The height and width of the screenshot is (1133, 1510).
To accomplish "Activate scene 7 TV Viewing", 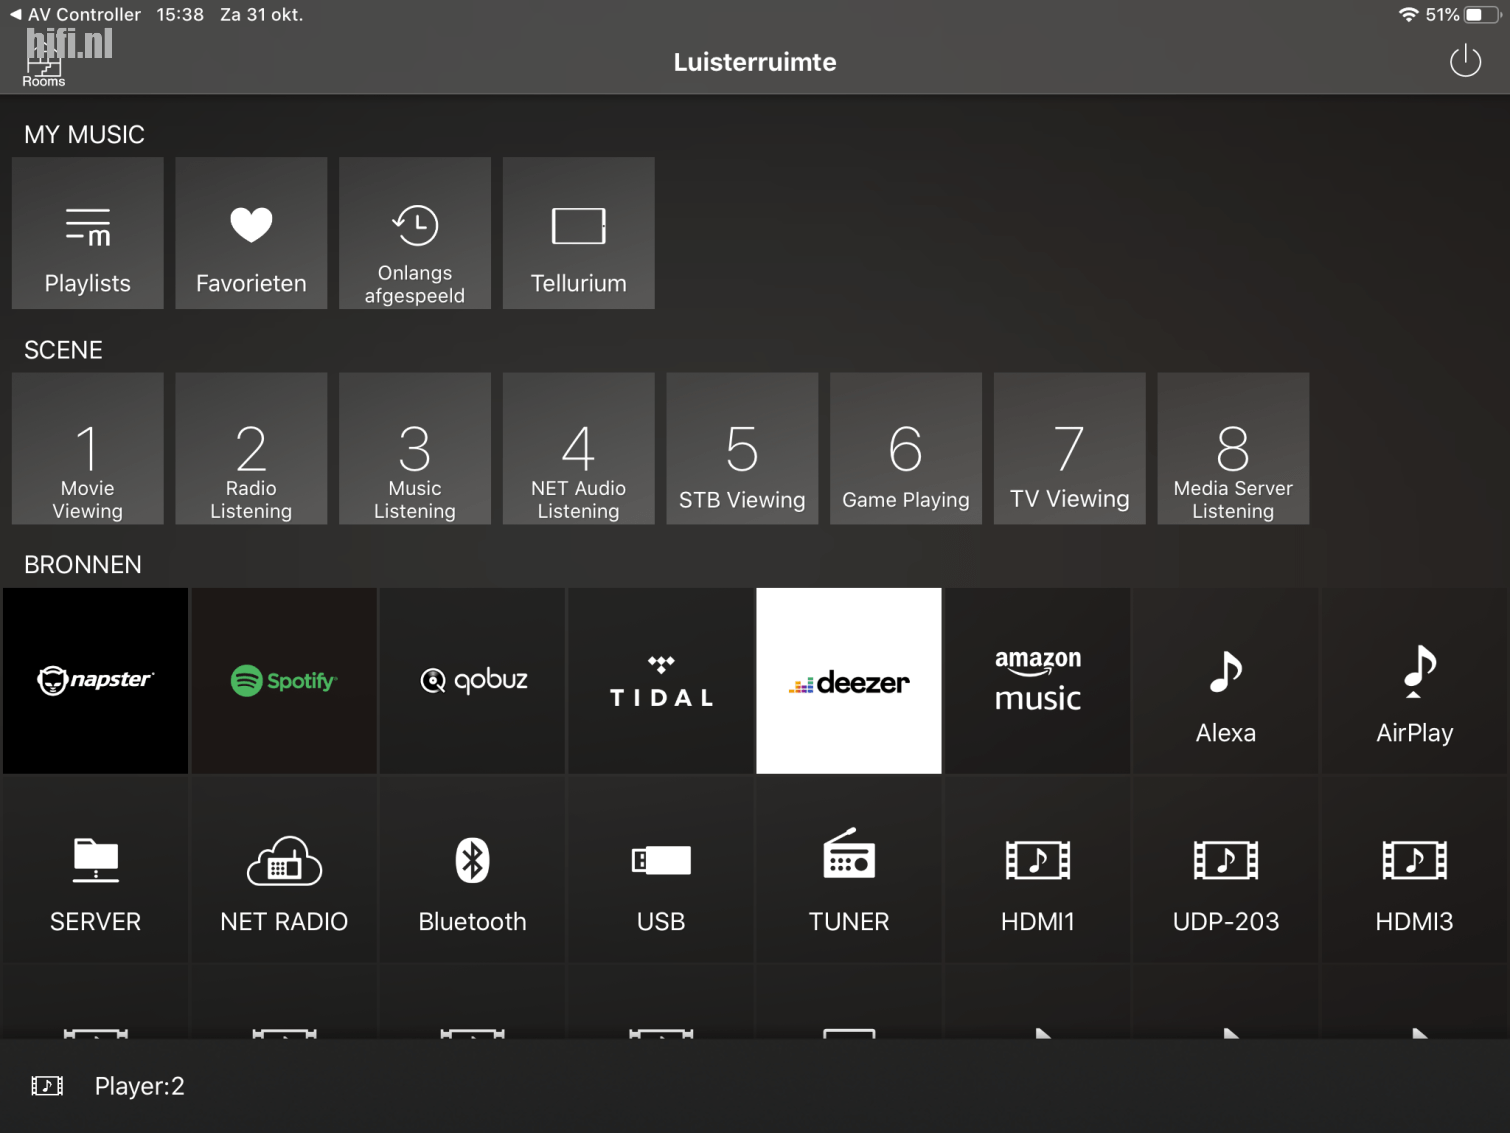I will click(1070, 449).
